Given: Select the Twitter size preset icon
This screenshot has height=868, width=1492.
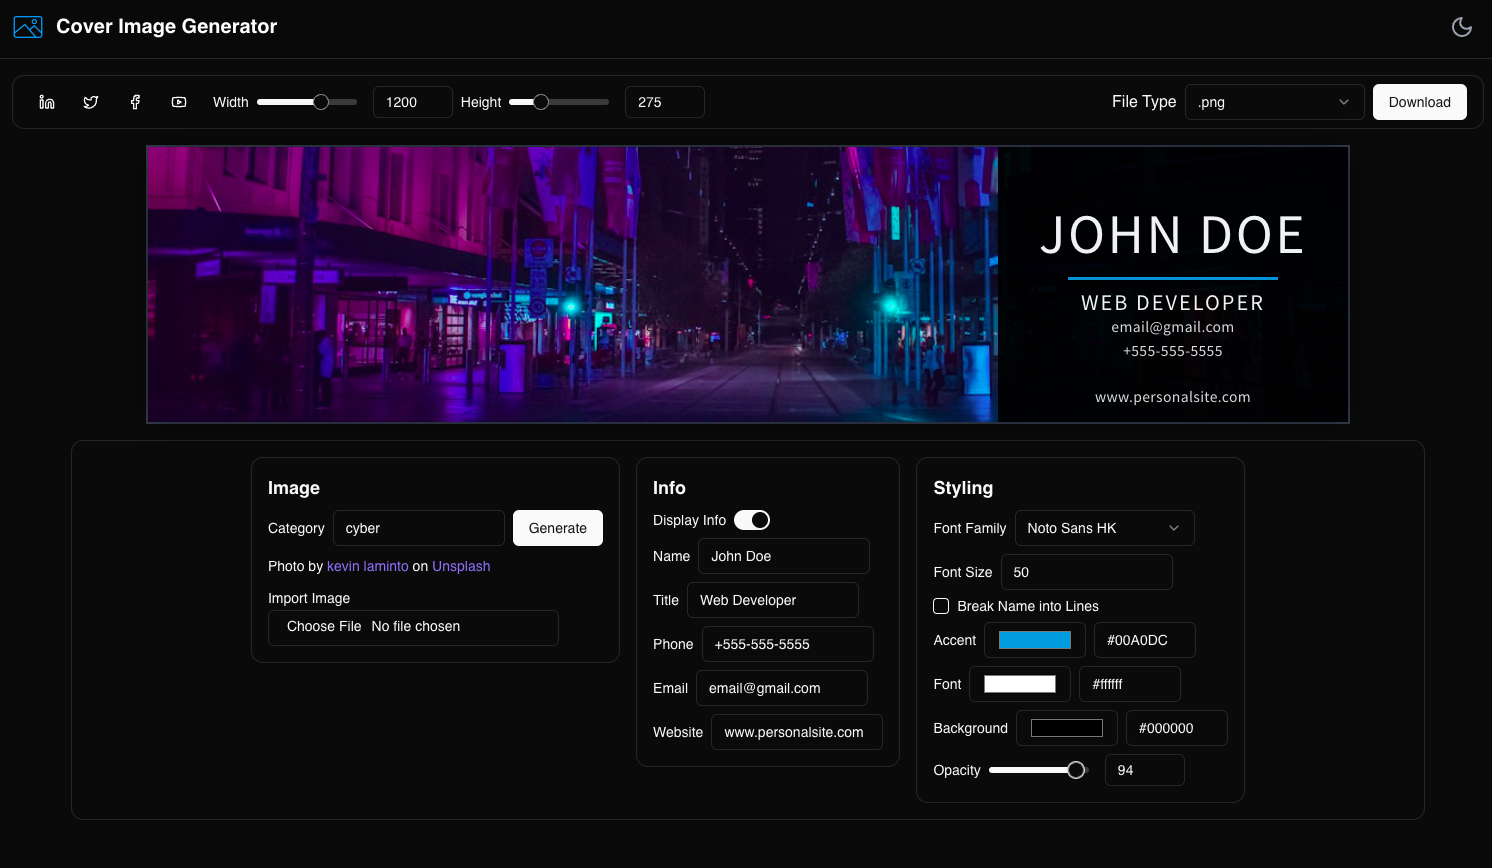Looking at the screenshot, I should (x=91, y=102).
